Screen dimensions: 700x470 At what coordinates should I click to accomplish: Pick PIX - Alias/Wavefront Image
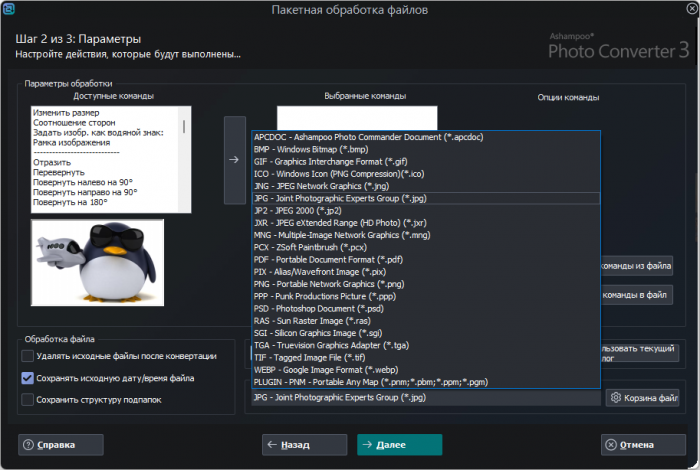426,272
